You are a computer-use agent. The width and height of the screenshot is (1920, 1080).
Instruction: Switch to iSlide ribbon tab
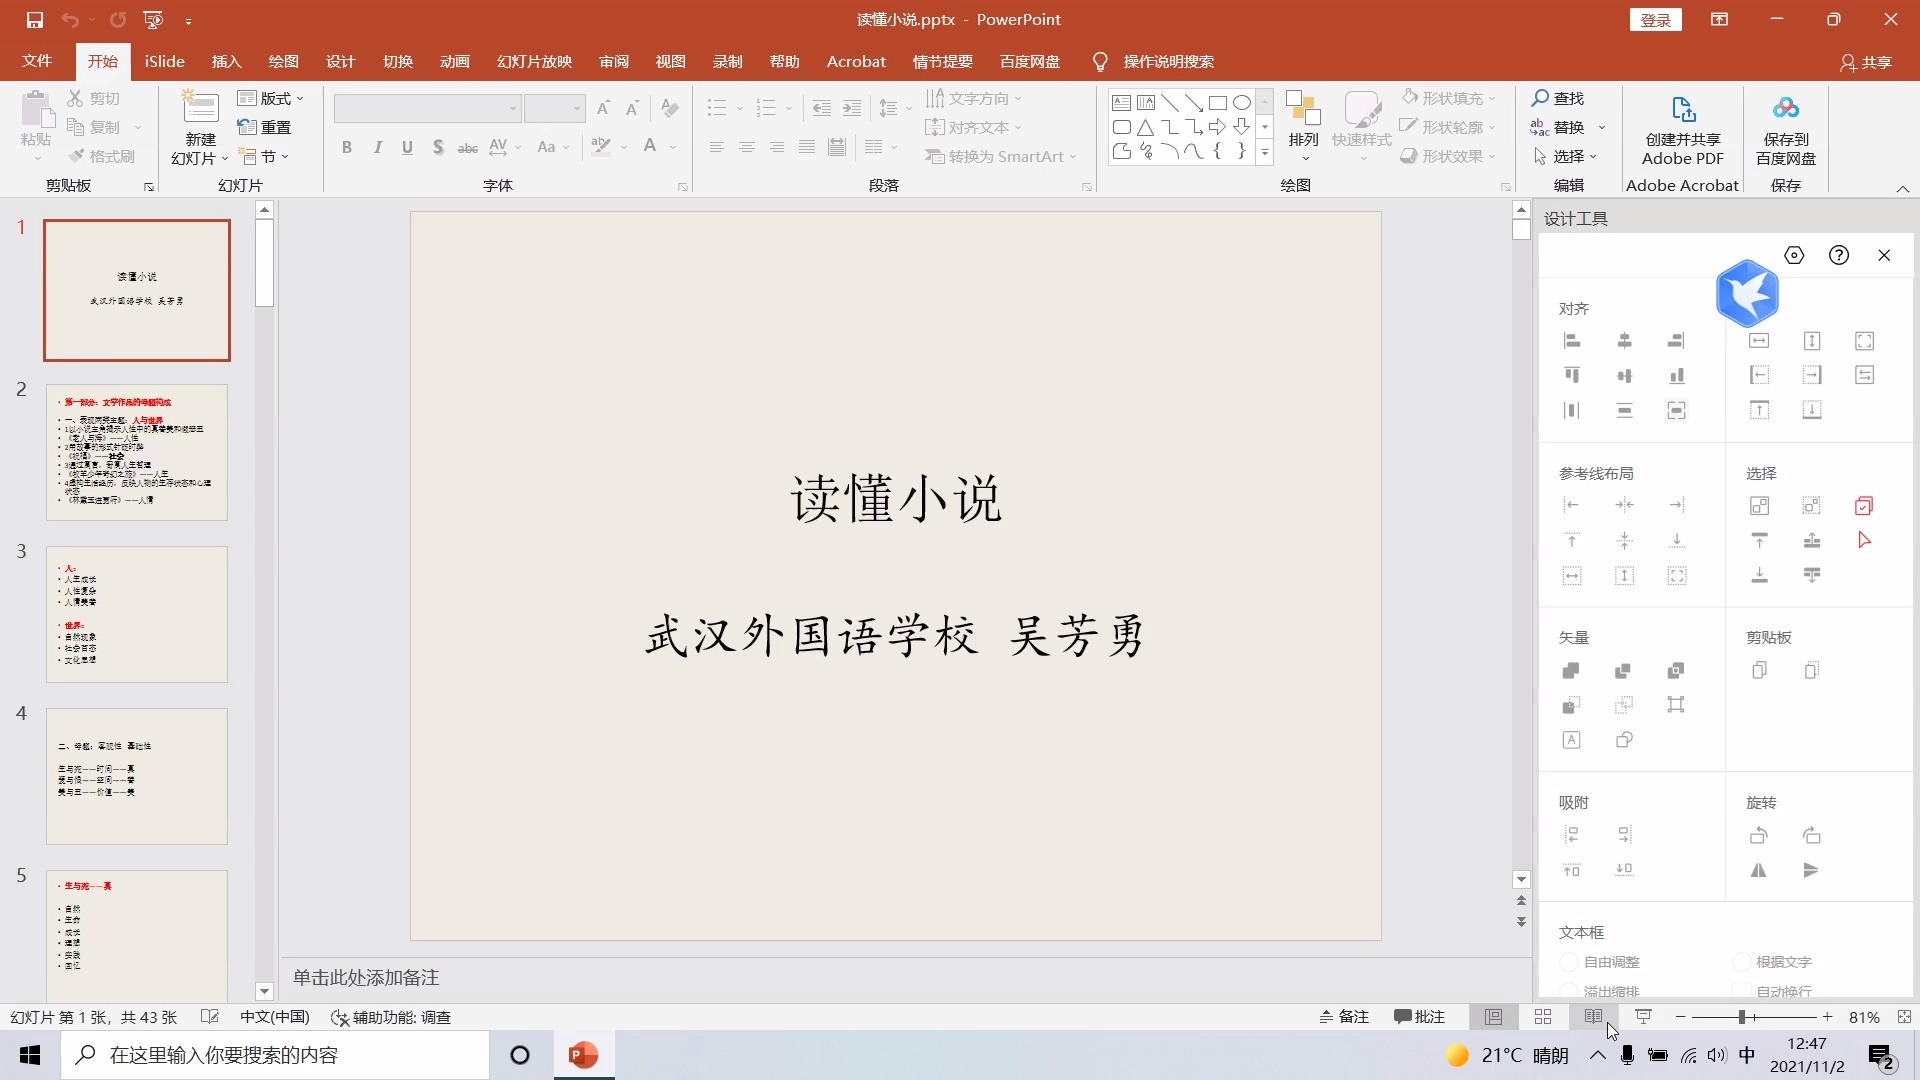(164, 61)
